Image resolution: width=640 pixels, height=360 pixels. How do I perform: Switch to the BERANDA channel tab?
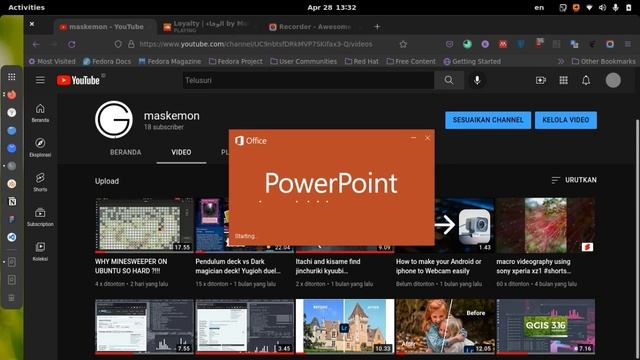pyautogui.click(x=125, y=152)
